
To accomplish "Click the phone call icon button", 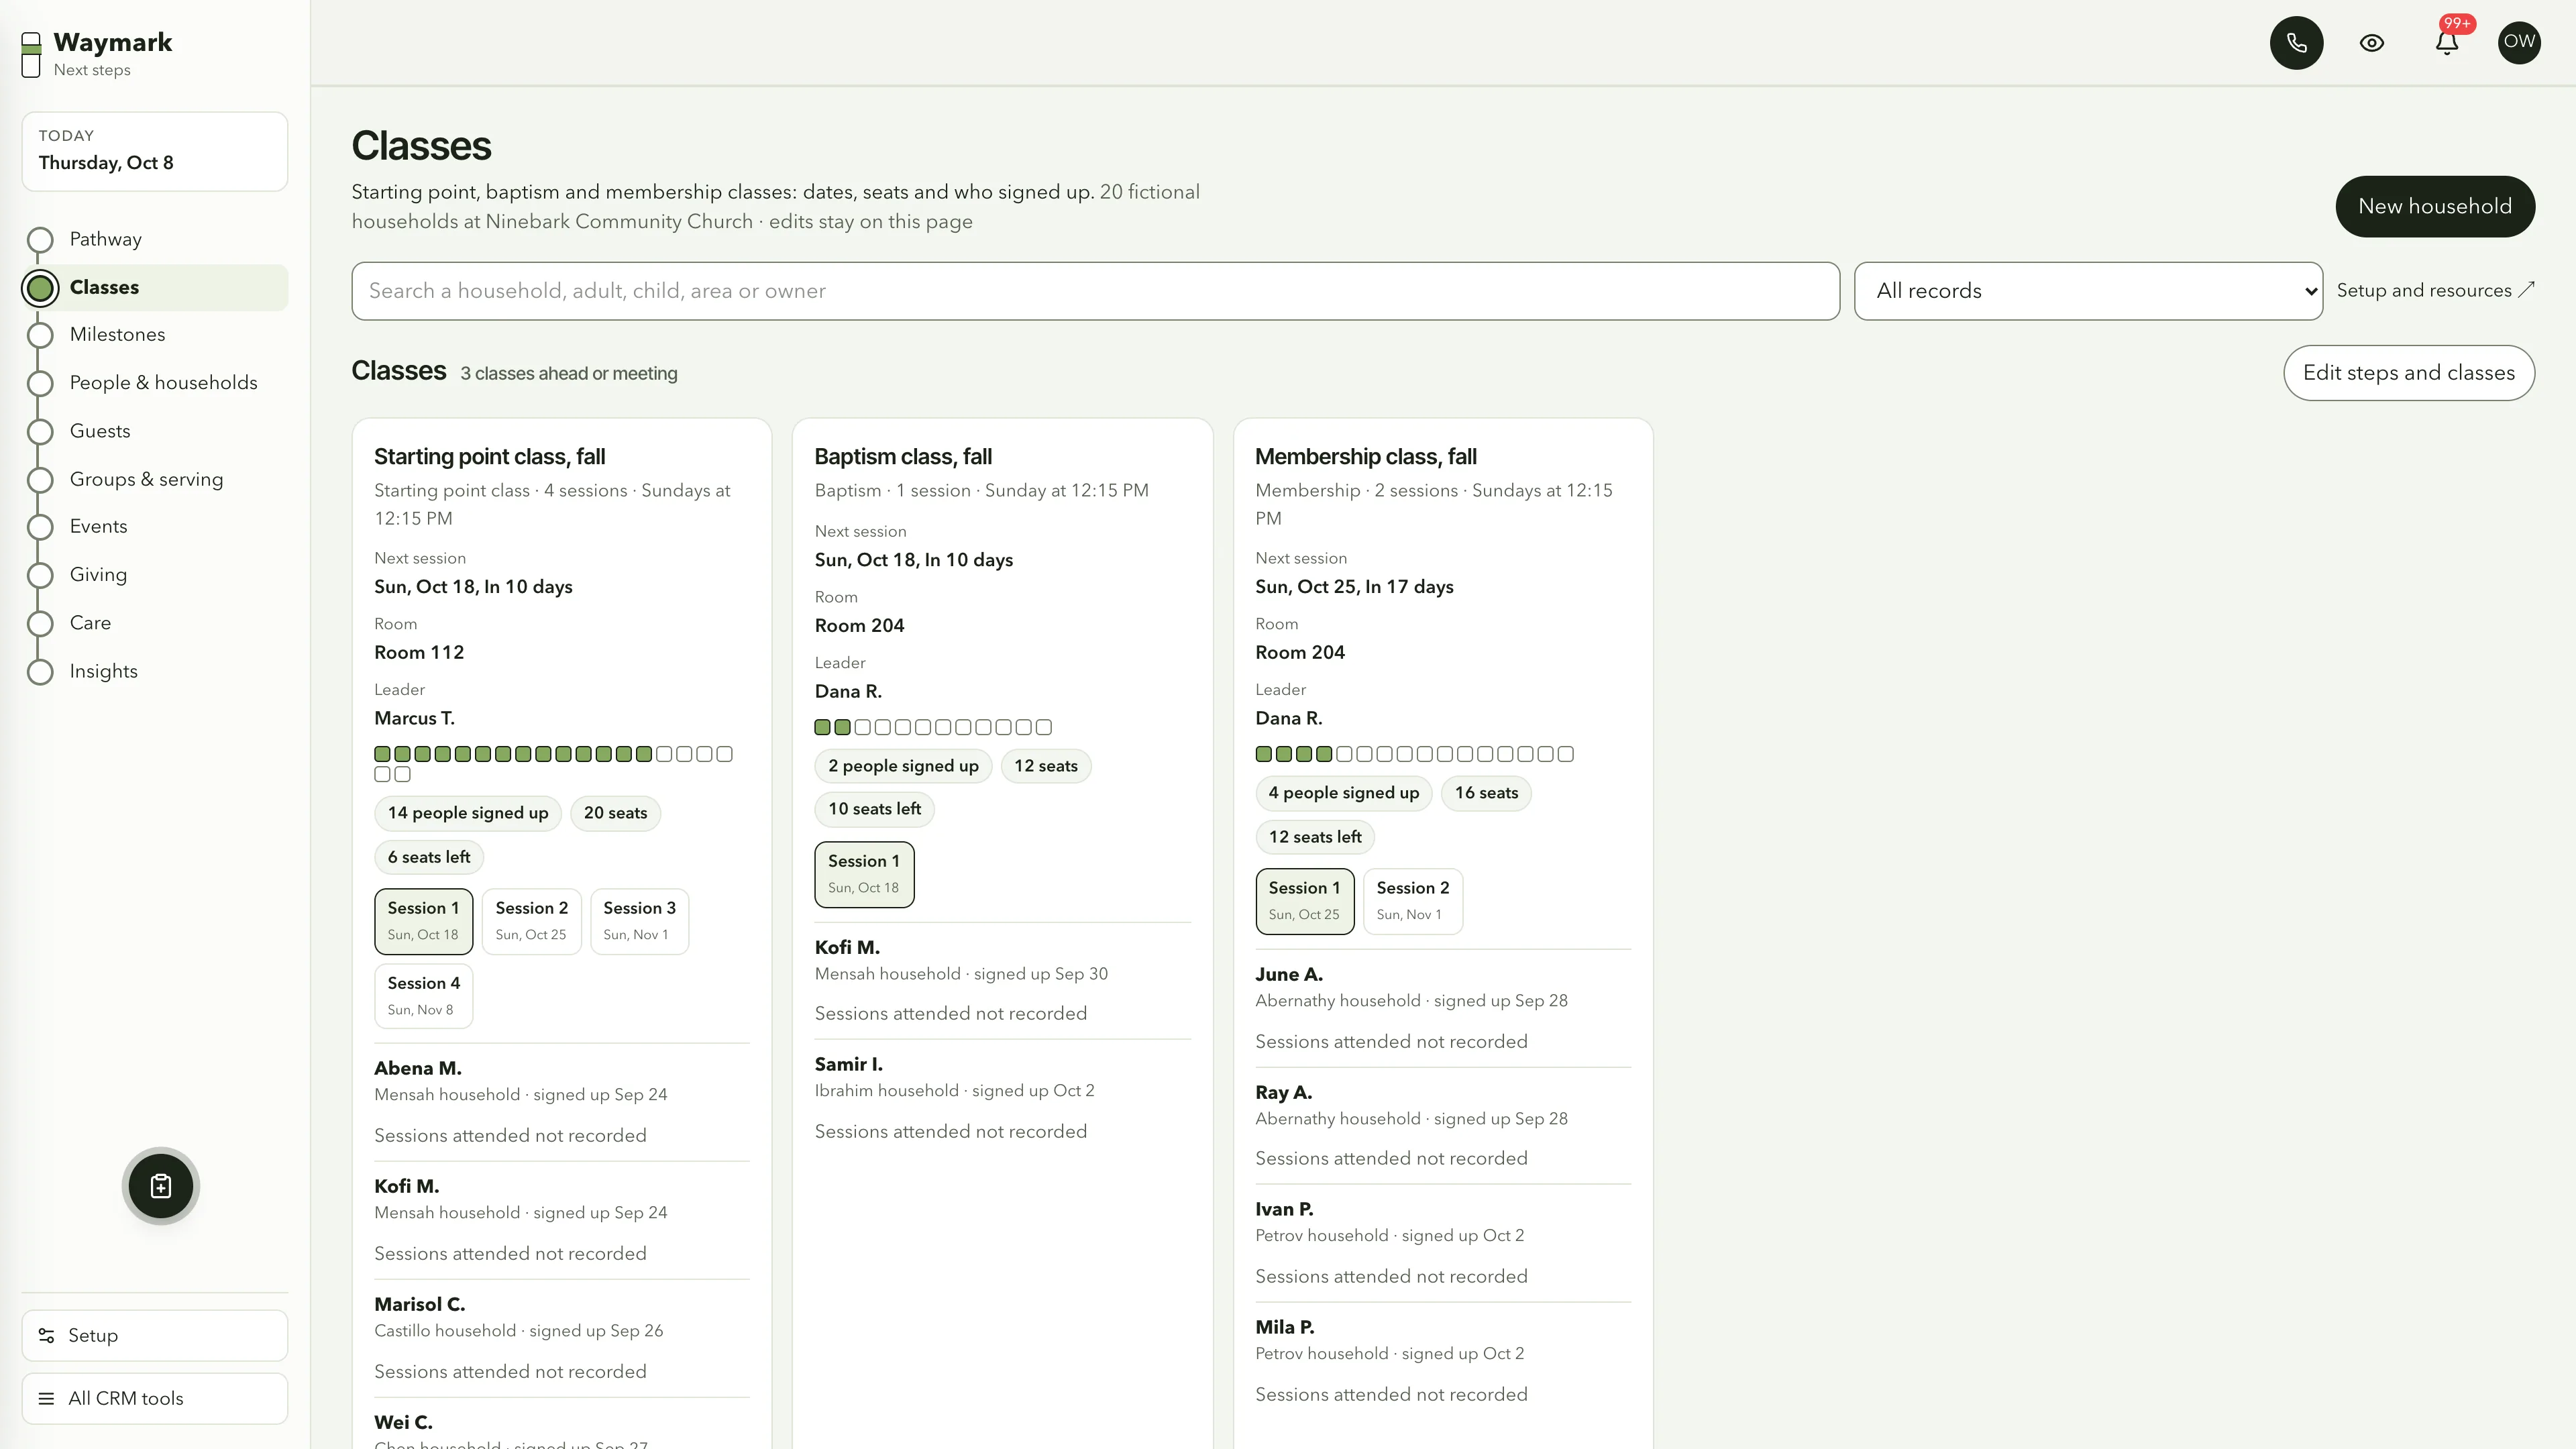I will tap(2296, 43).
